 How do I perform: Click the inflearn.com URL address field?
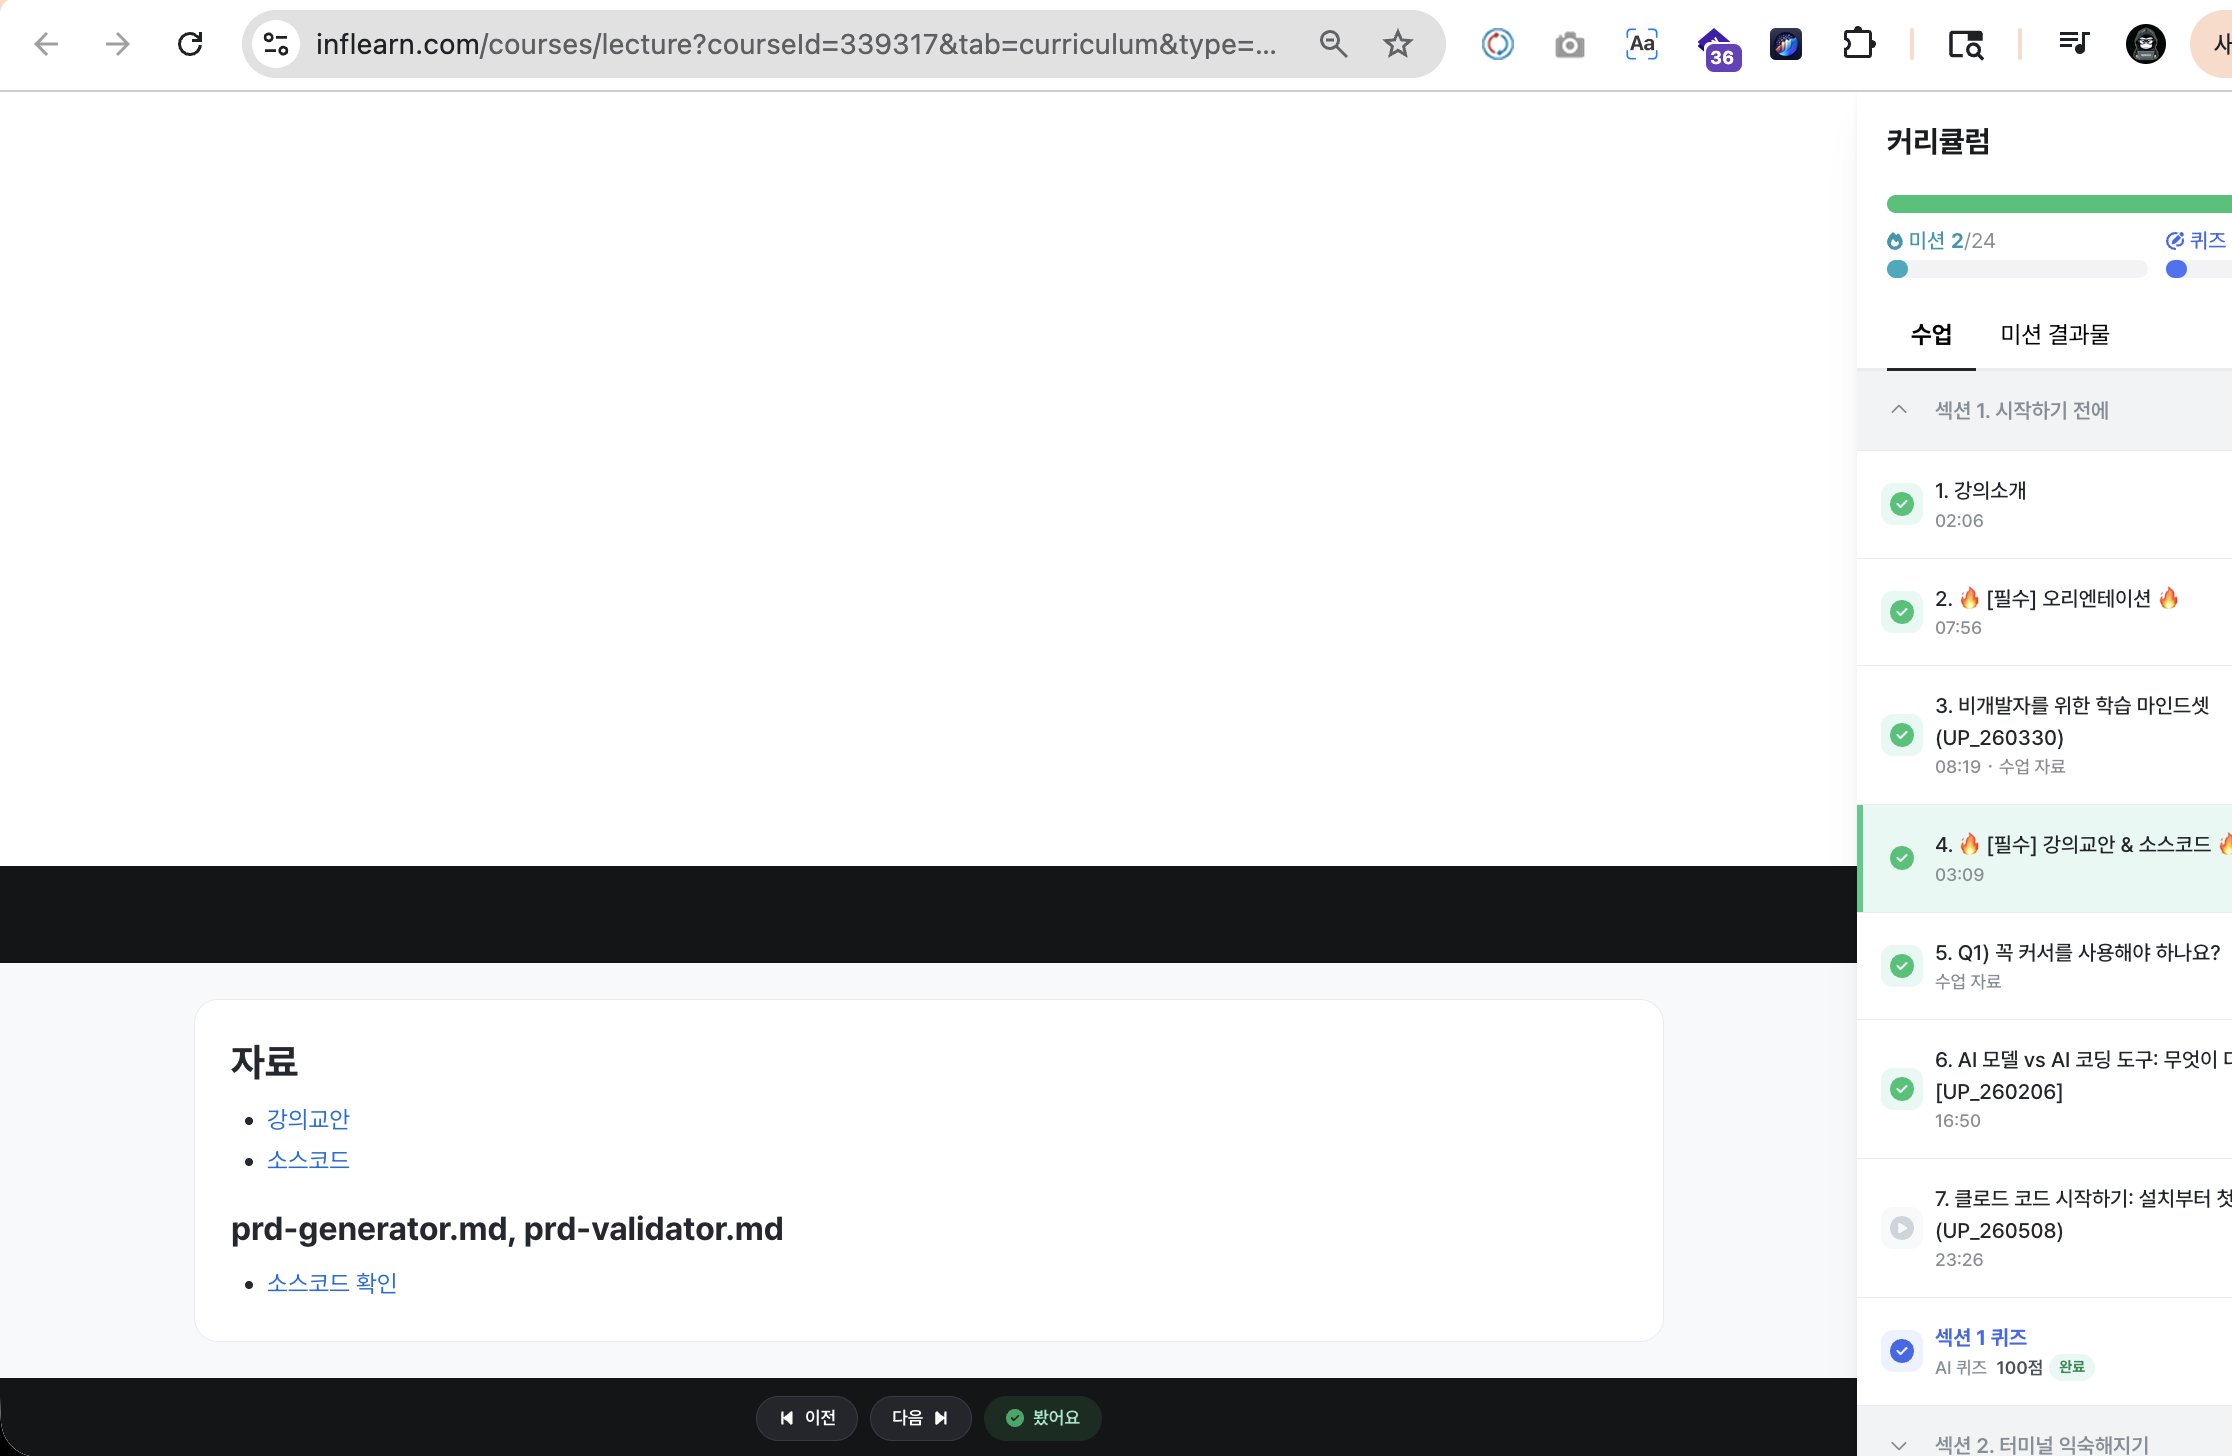[x=796, y=44]
